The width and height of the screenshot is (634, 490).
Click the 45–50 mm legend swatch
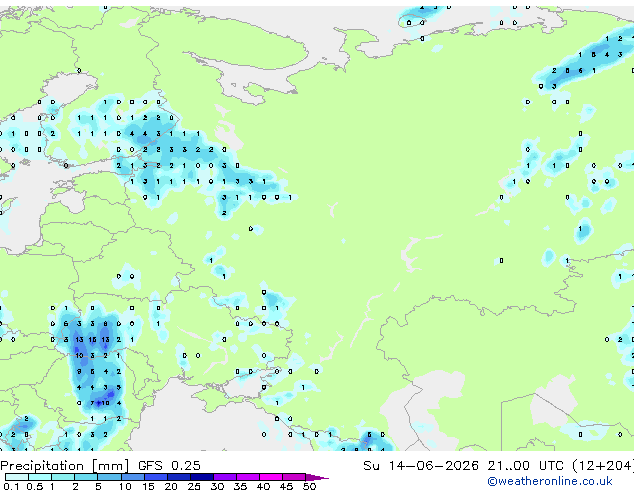[294, 477]
